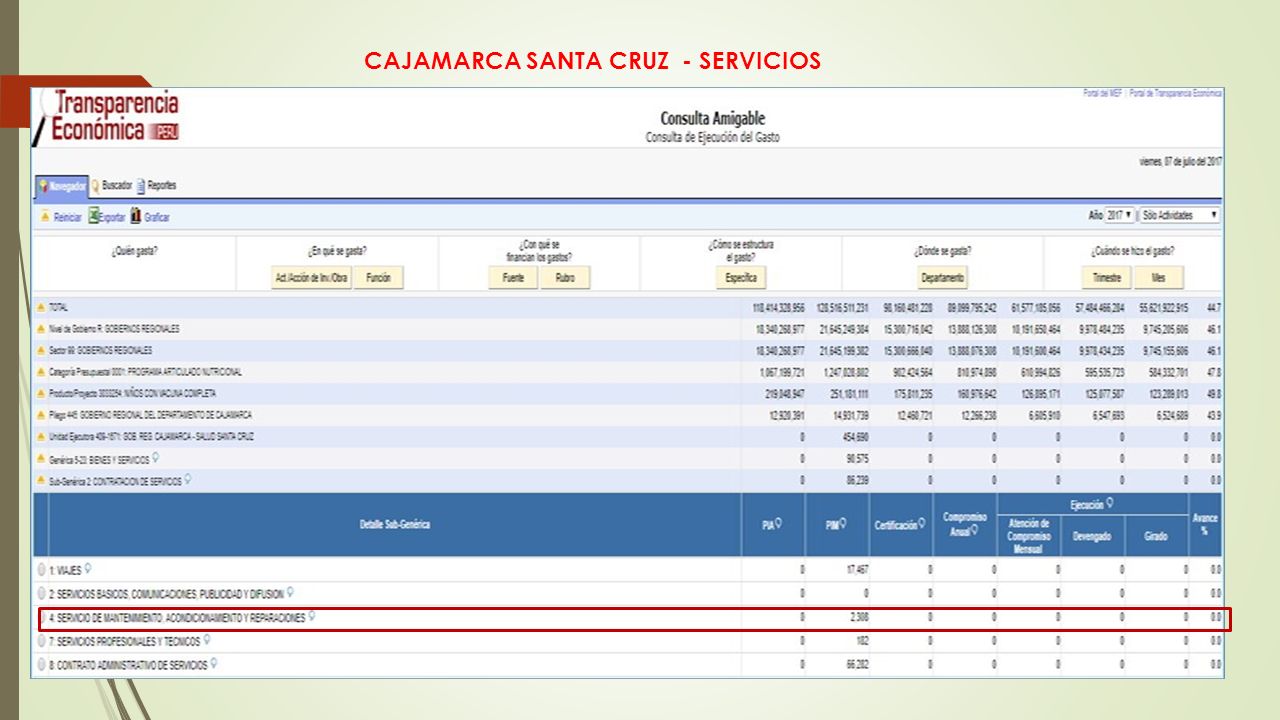This screenshot has width=1280, height=720.
Task: Click the Avance % column header
Action: click(x=1206, y=524)
